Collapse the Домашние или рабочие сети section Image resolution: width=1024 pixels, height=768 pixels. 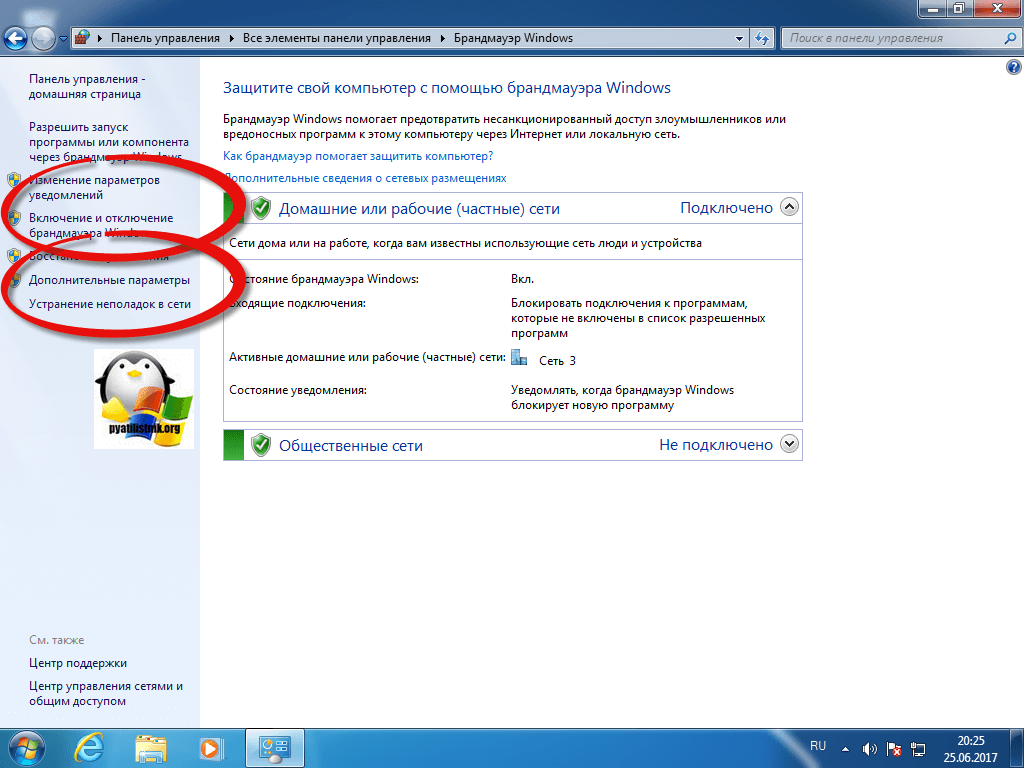(x=789, y=207)
